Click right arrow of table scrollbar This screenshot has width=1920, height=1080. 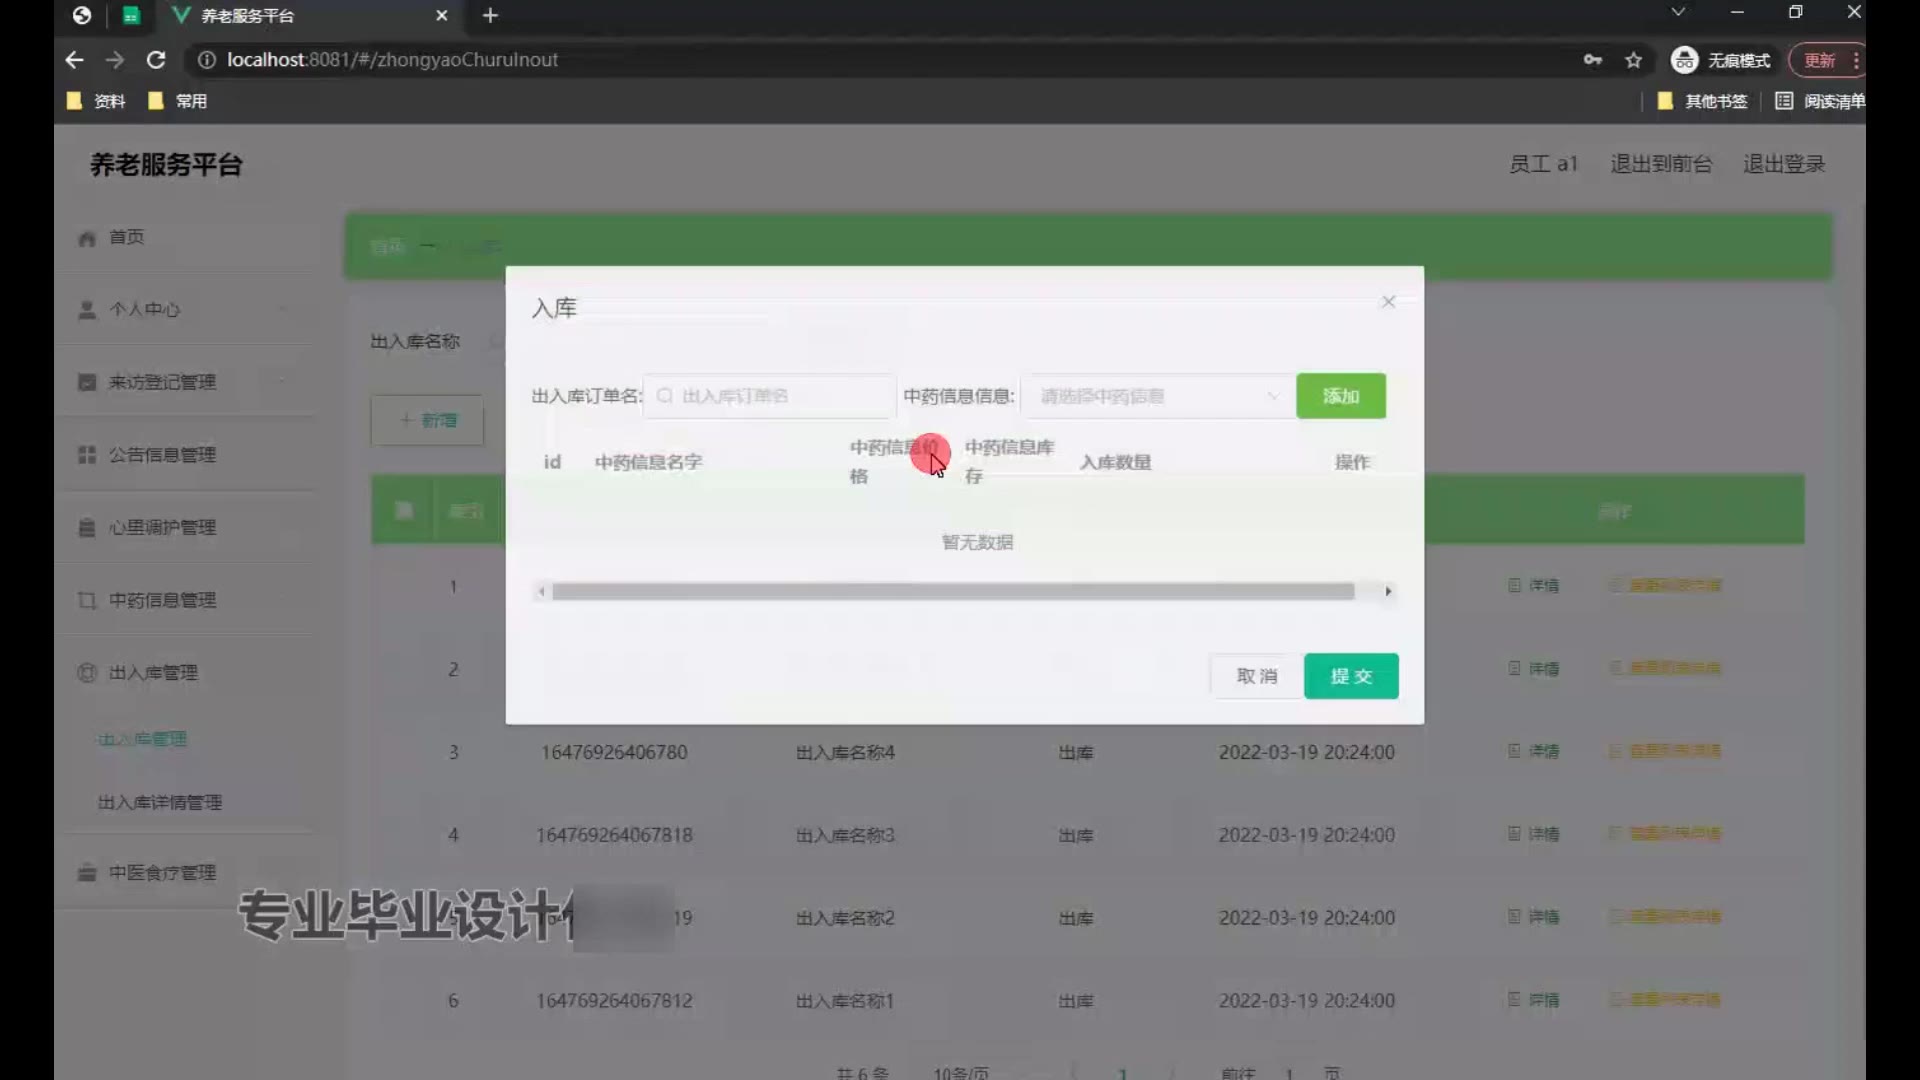pyautogui.click(x=1388, y=591)
